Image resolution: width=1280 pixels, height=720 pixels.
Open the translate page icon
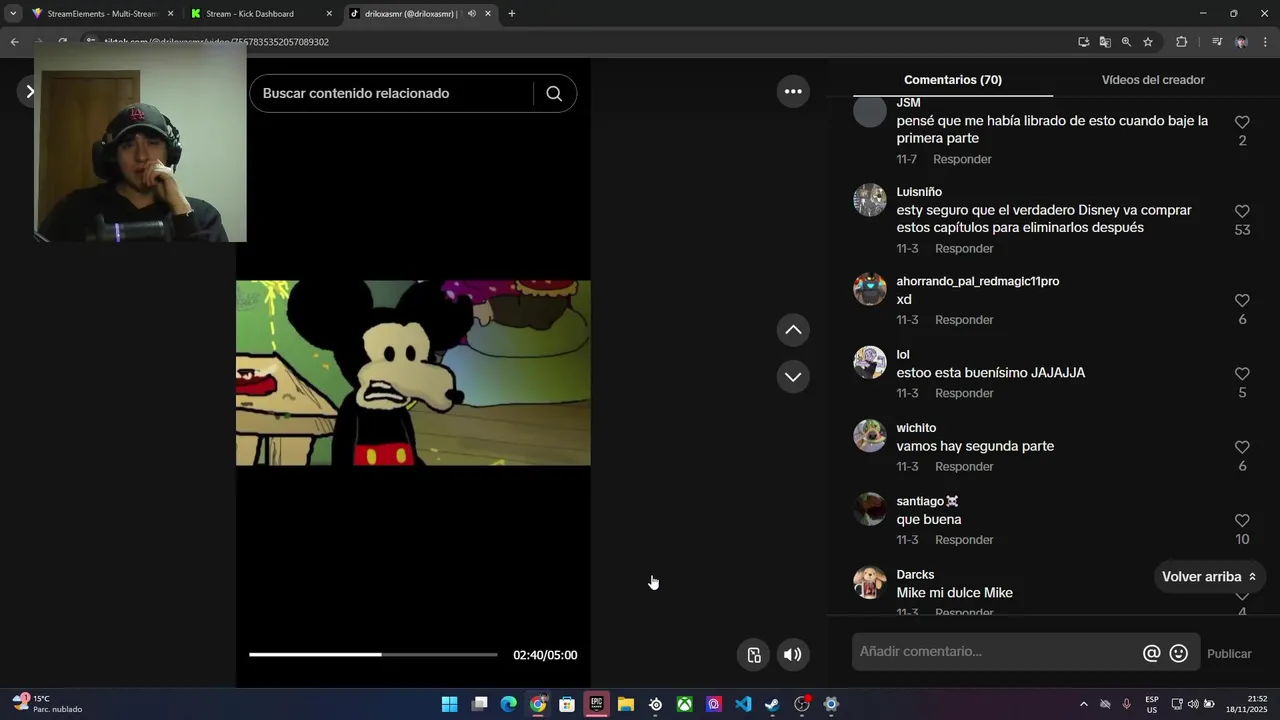pyautogui.click(x=1105, y=42)
